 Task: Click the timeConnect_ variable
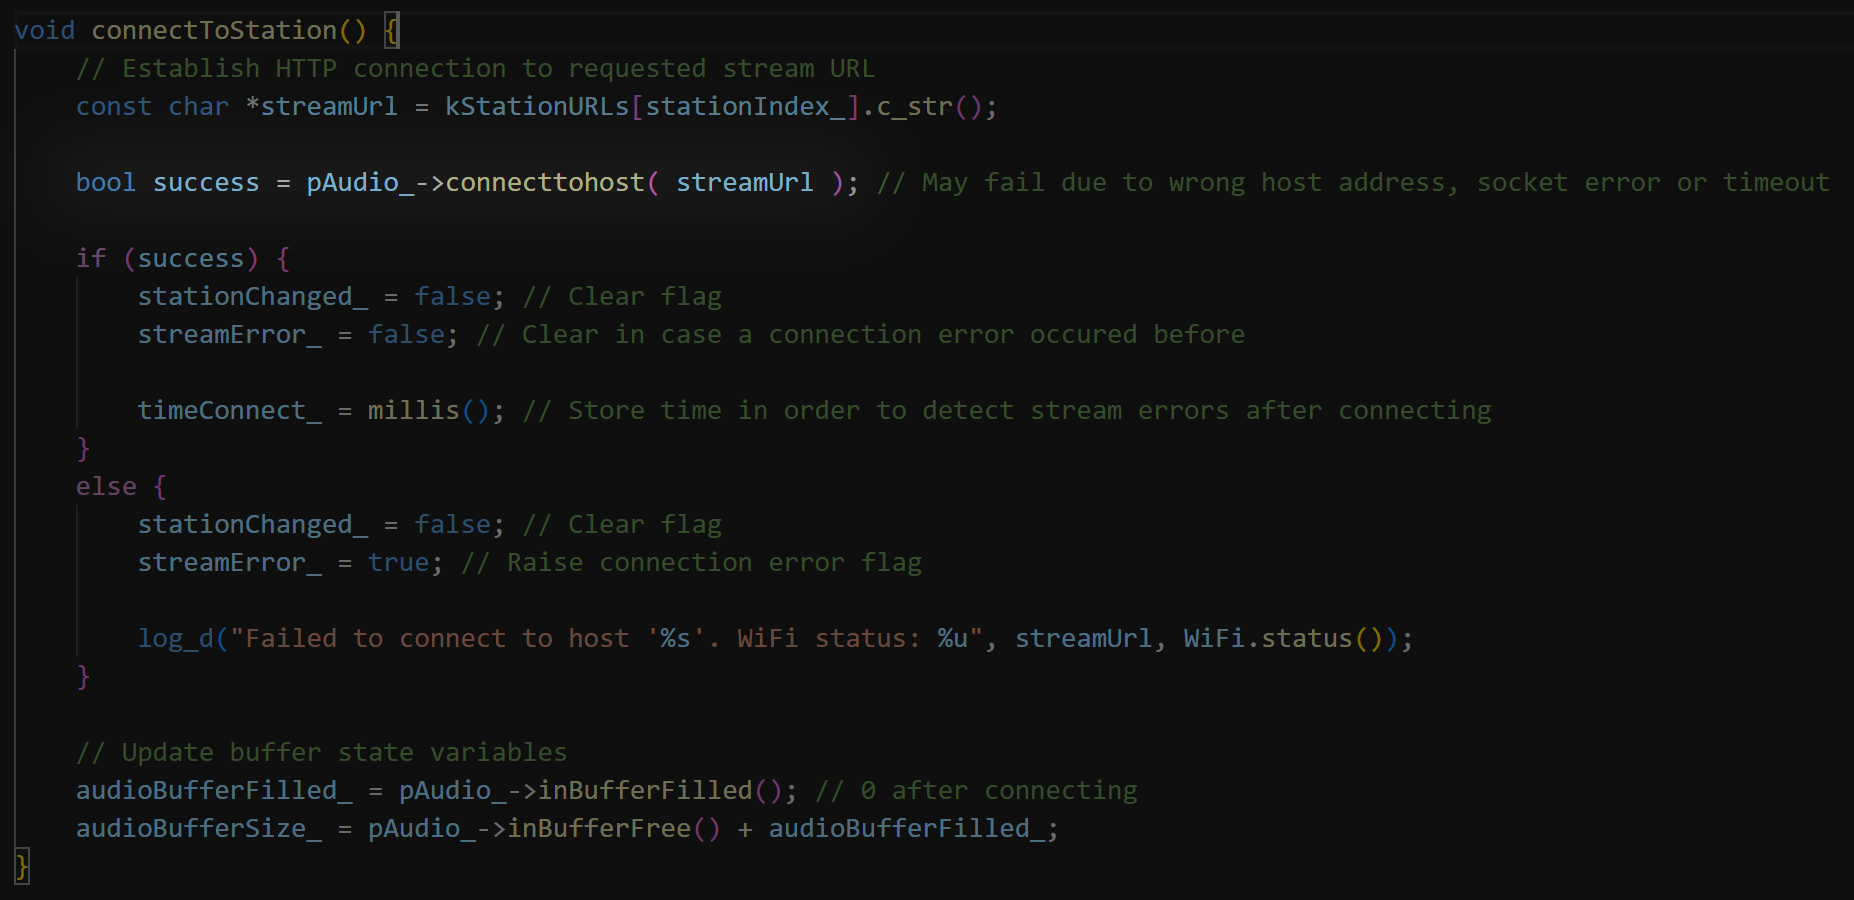230,410
